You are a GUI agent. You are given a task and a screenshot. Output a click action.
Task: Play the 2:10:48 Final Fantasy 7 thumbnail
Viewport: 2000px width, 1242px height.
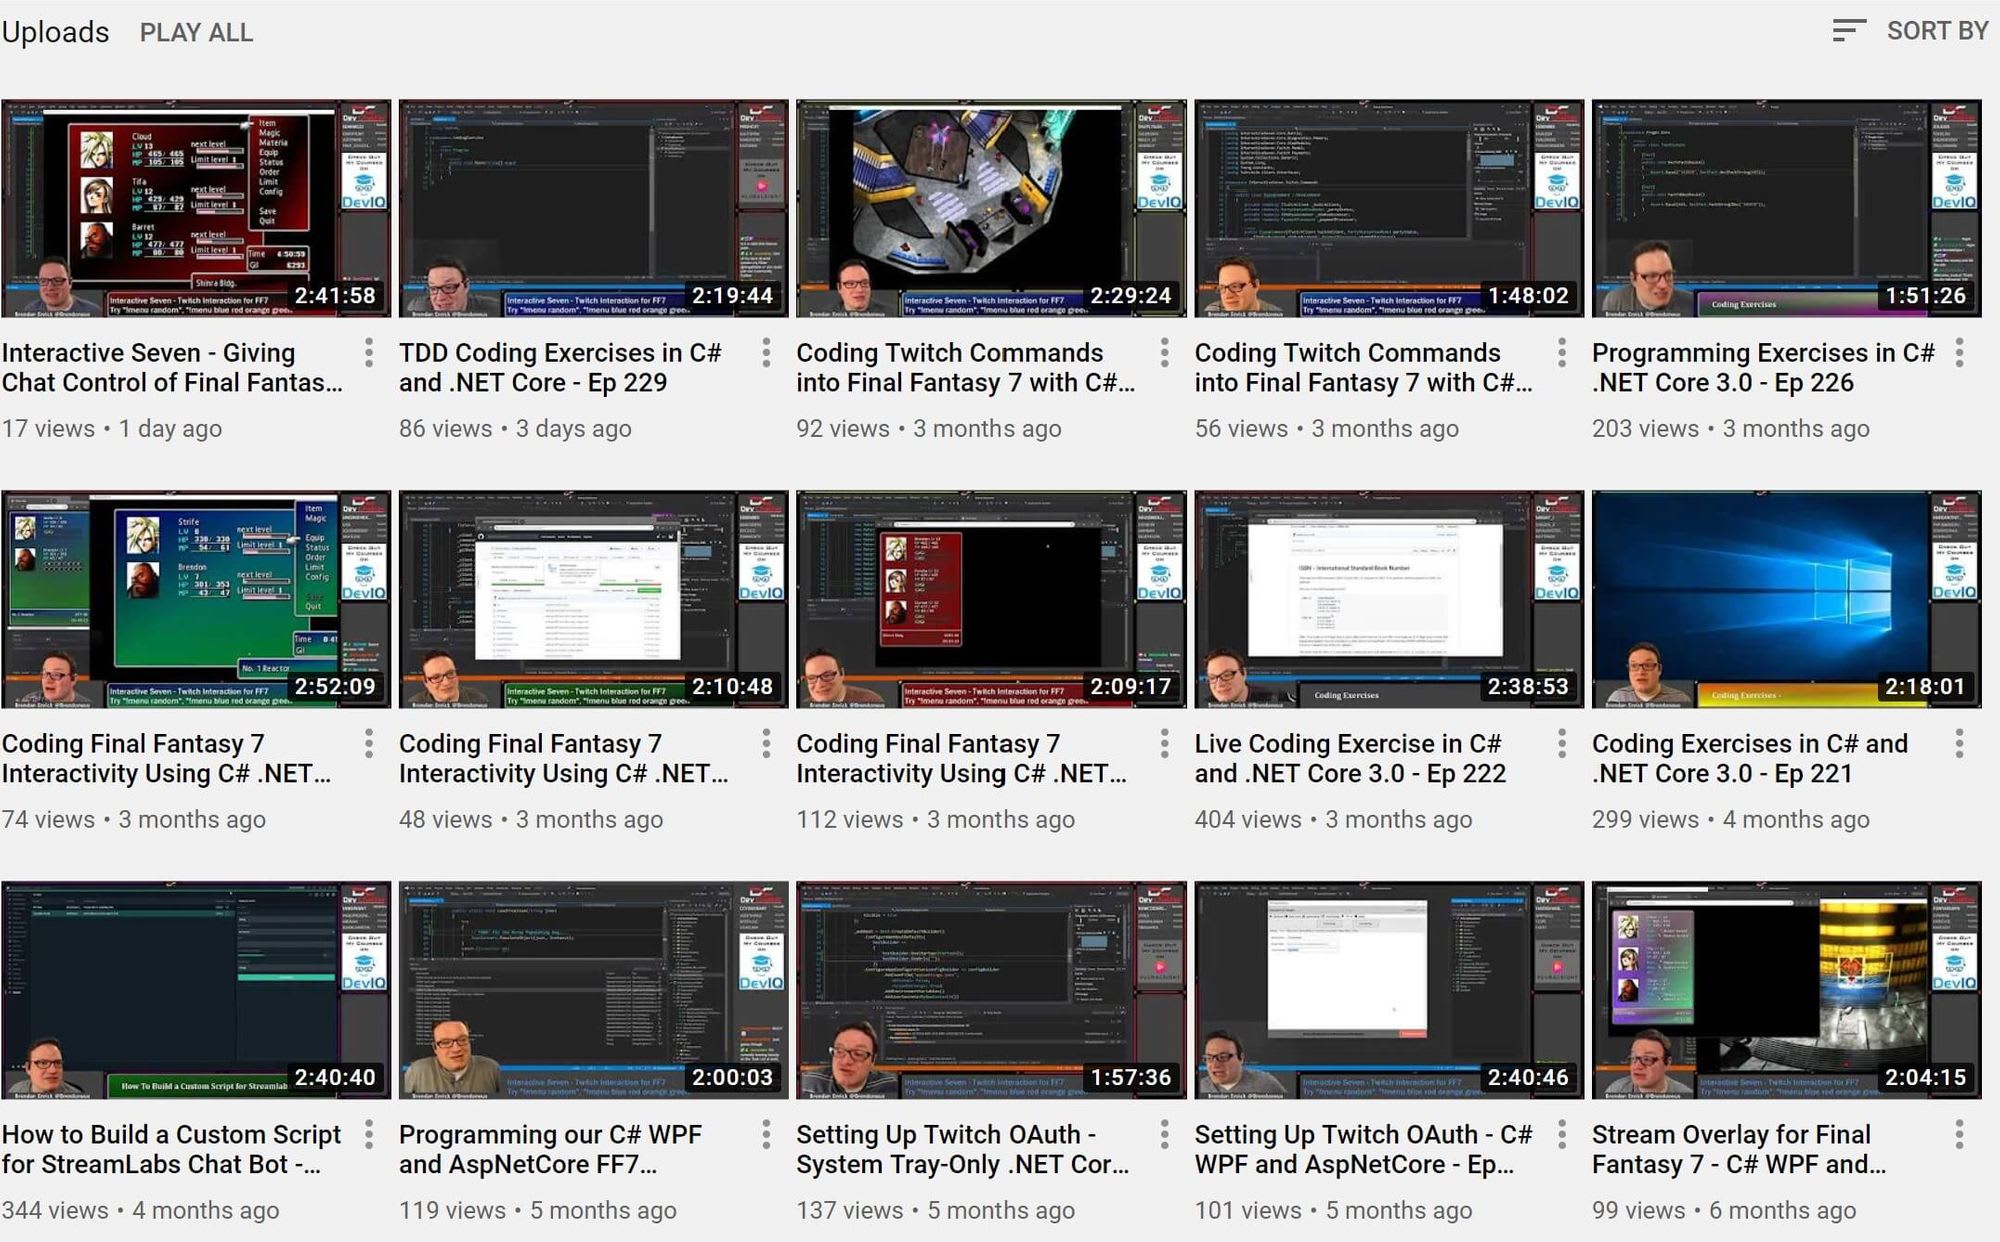click(x=593, y=599)
